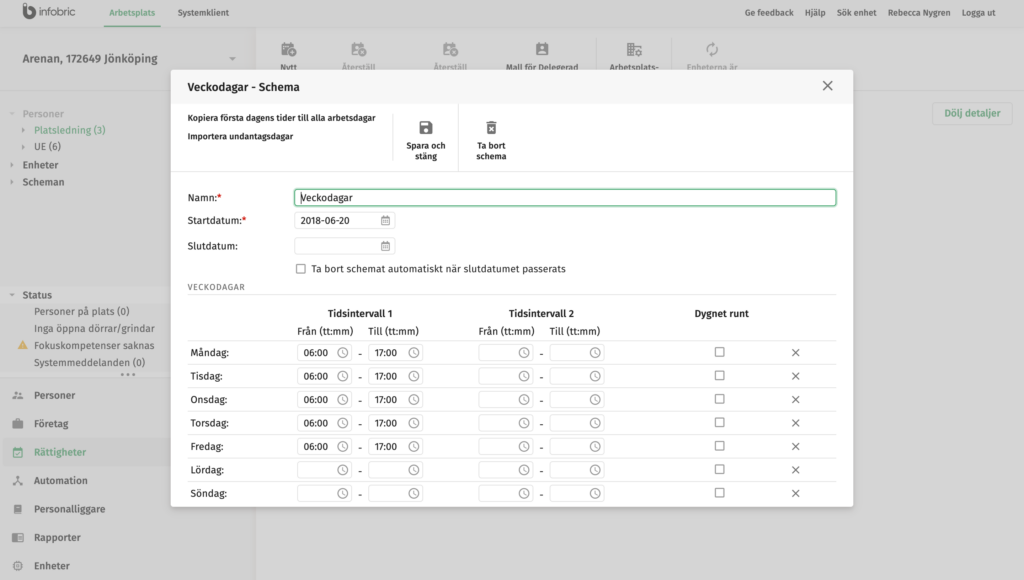Clear the Söndag row with X icon

coord(796,493)
